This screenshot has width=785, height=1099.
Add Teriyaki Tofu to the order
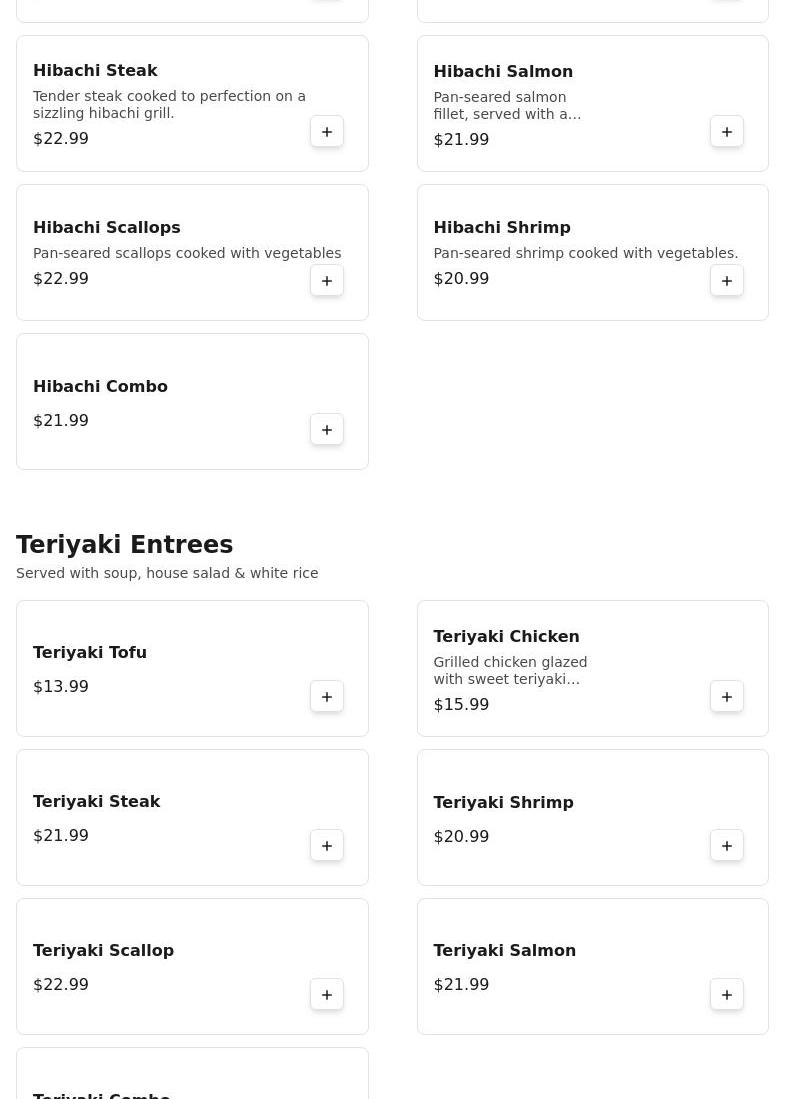pyautogui.click(x=327, y=697)
